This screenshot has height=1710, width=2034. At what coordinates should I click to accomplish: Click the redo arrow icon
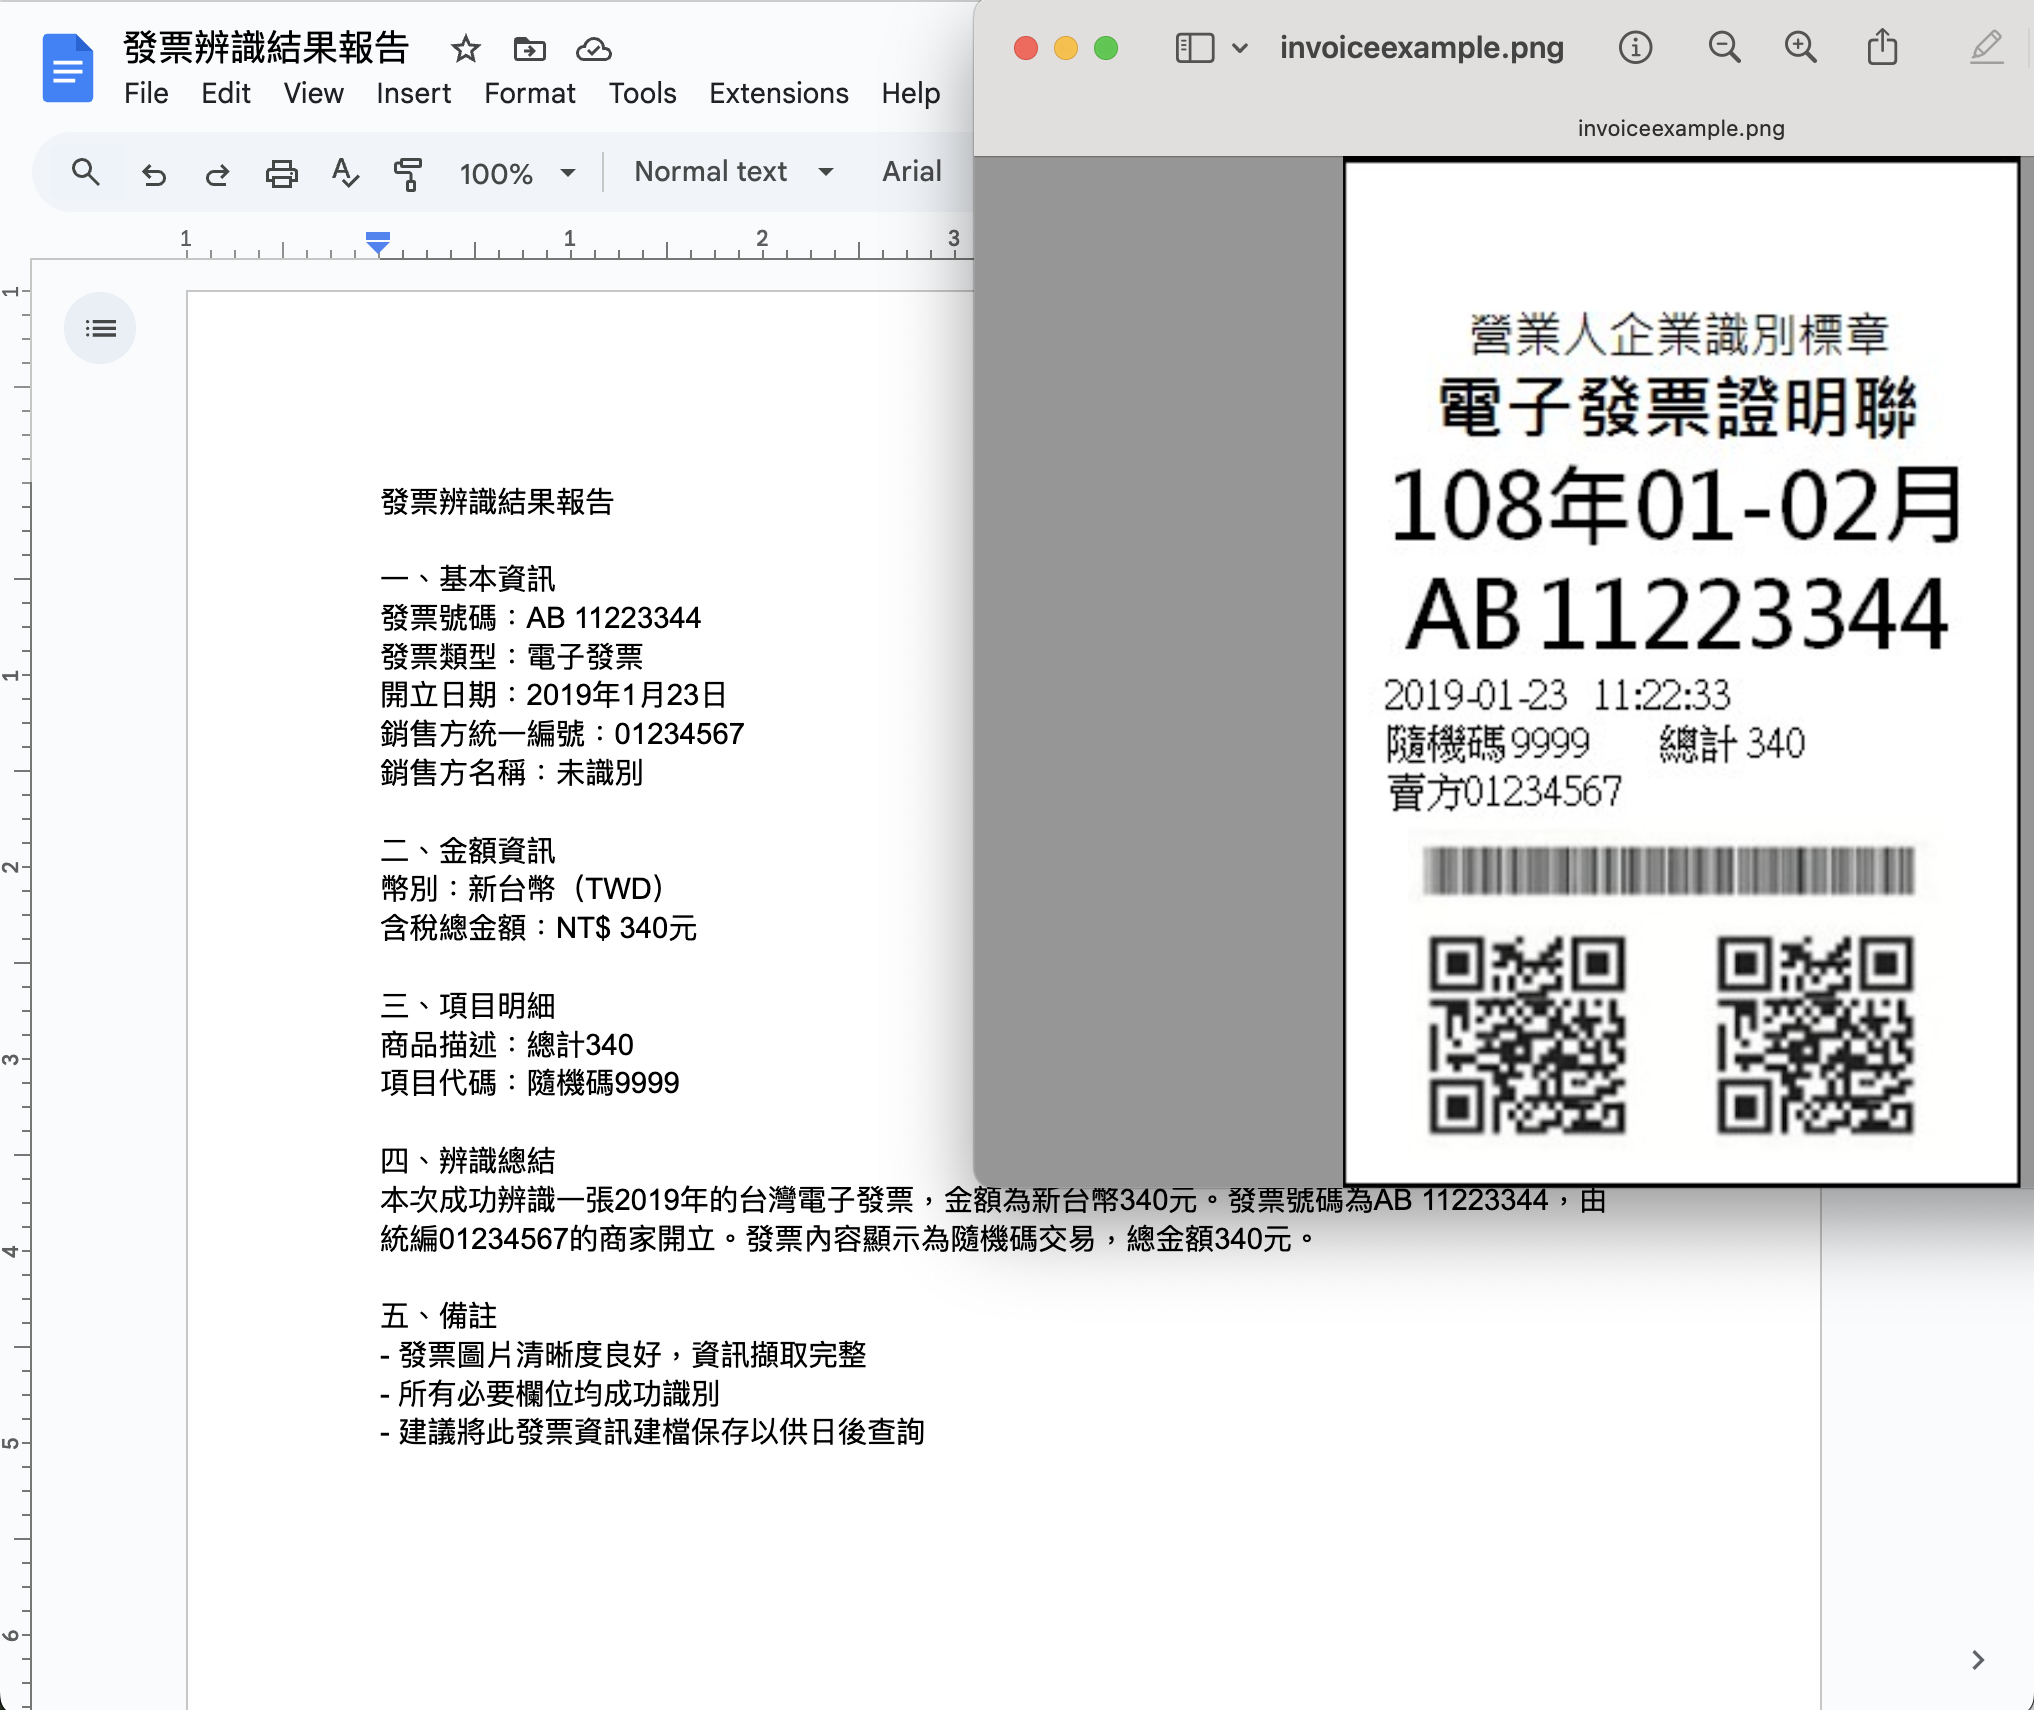[x=217, y=174]
